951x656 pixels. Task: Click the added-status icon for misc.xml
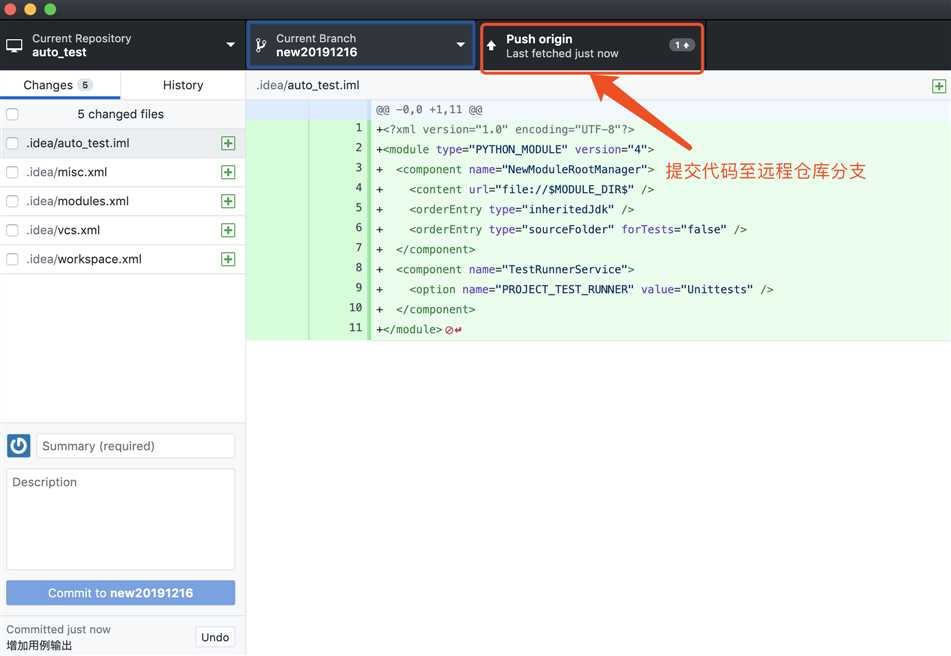tap(228, 172)
